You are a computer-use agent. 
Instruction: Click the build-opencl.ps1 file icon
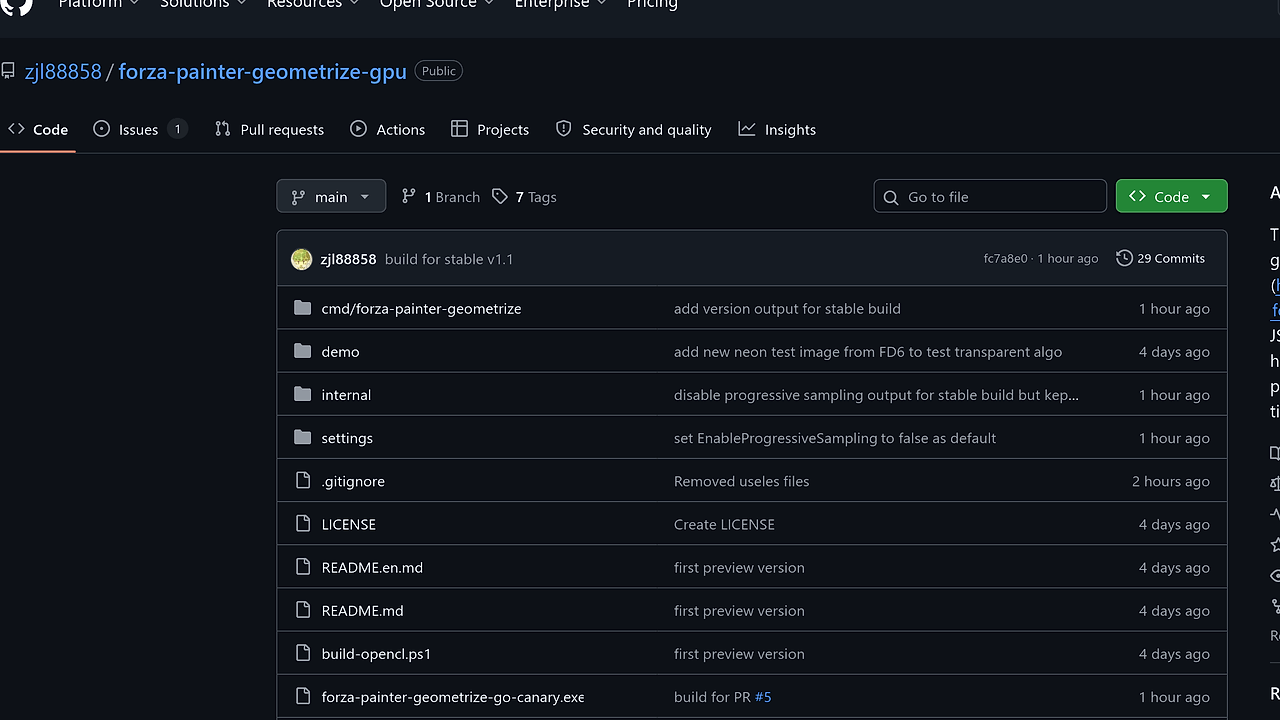[303, 652]
